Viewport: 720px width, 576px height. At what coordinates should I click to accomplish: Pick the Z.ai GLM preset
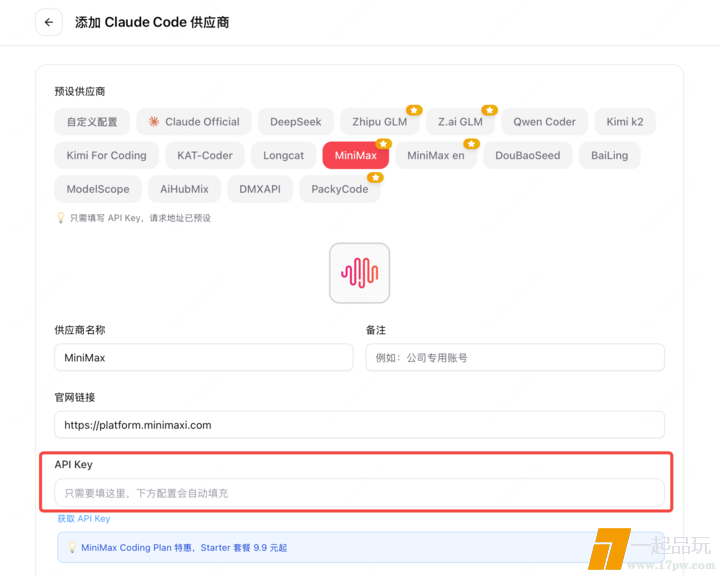click(459, 122)
